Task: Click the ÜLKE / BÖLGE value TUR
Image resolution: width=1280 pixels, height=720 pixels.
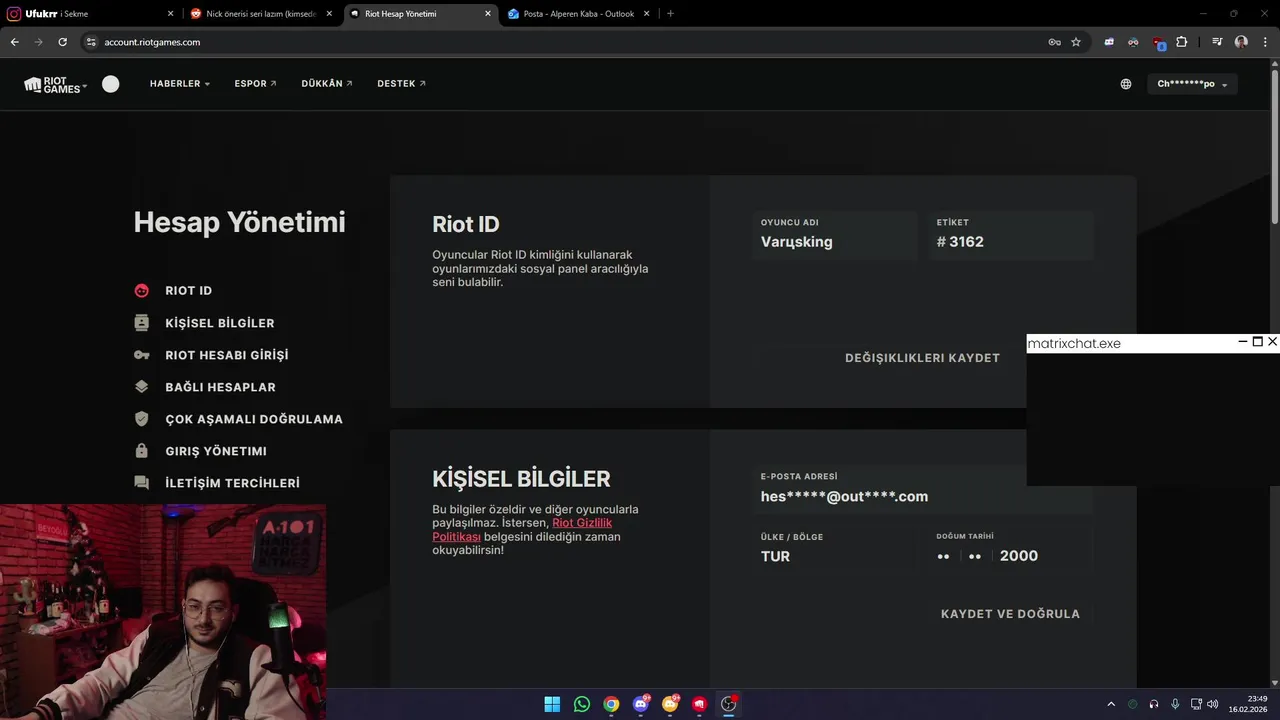Action: pos(775,556)
